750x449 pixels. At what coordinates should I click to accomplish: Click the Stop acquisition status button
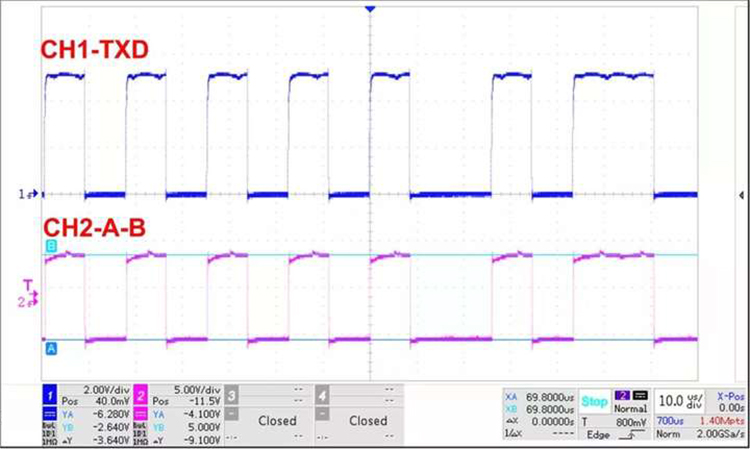pos(595,402)
